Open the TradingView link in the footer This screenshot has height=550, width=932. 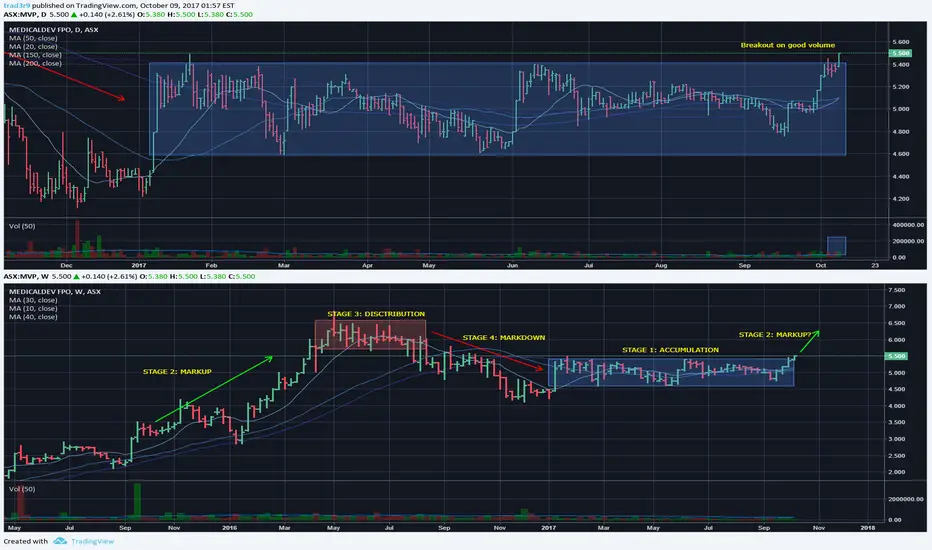[x=92, y=541]
